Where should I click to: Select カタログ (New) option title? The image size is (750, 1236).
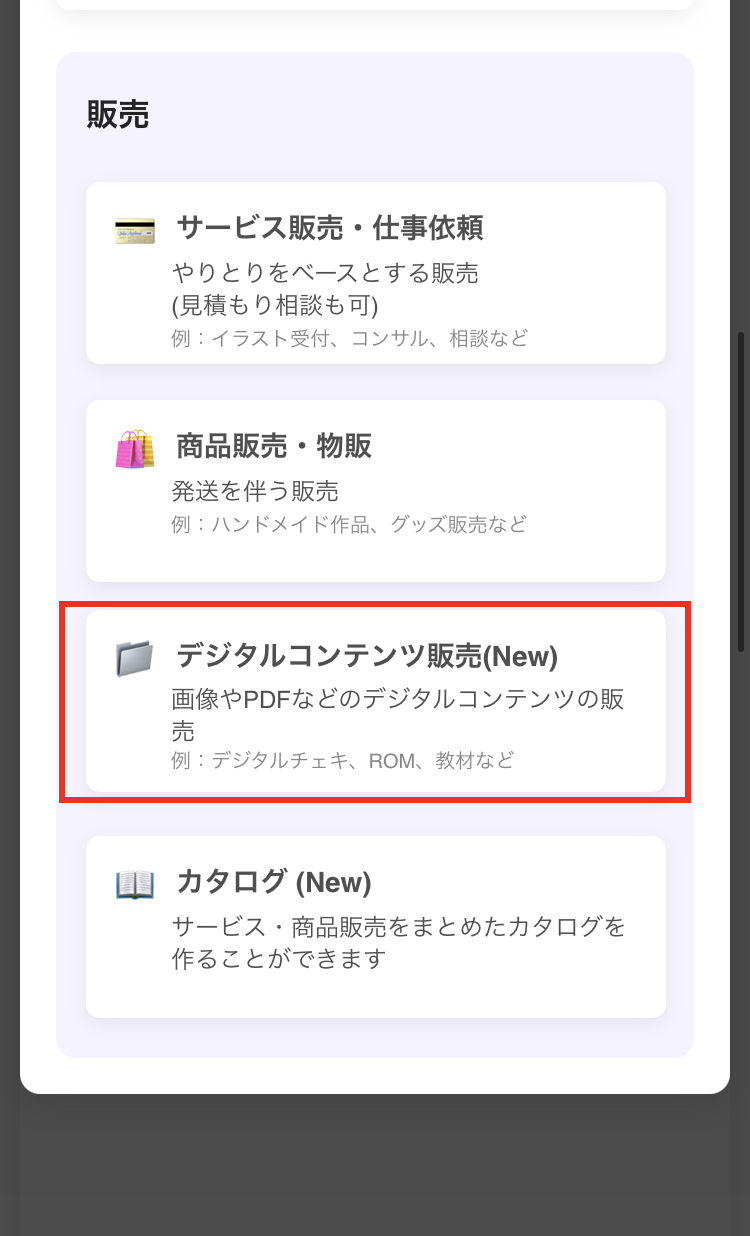(274, 882)
